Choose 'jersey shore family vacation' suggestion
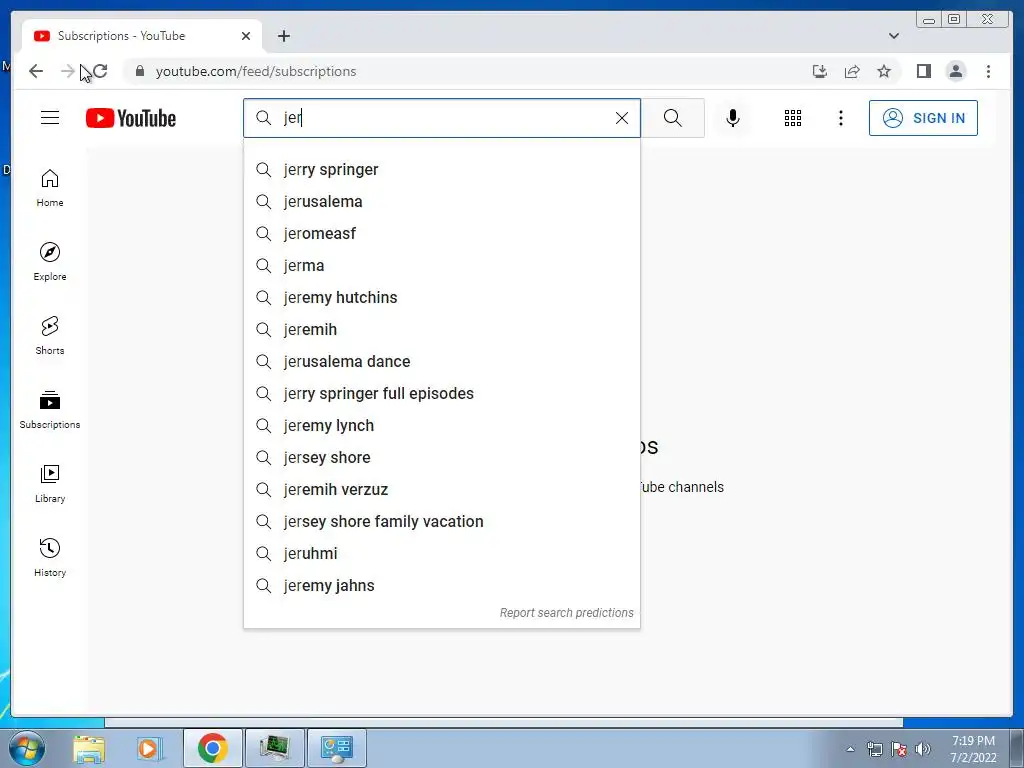Image resolution: width=1024 pixels, height=768 pixels. (x=441, y=522)
